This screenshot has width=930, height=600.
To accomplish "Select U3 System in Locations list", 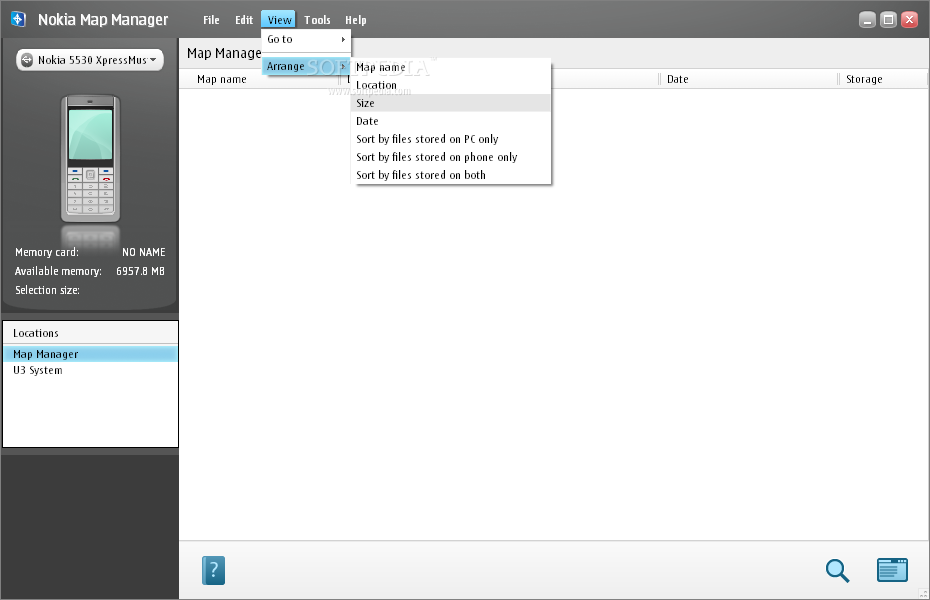I will (x=90, y=370).
